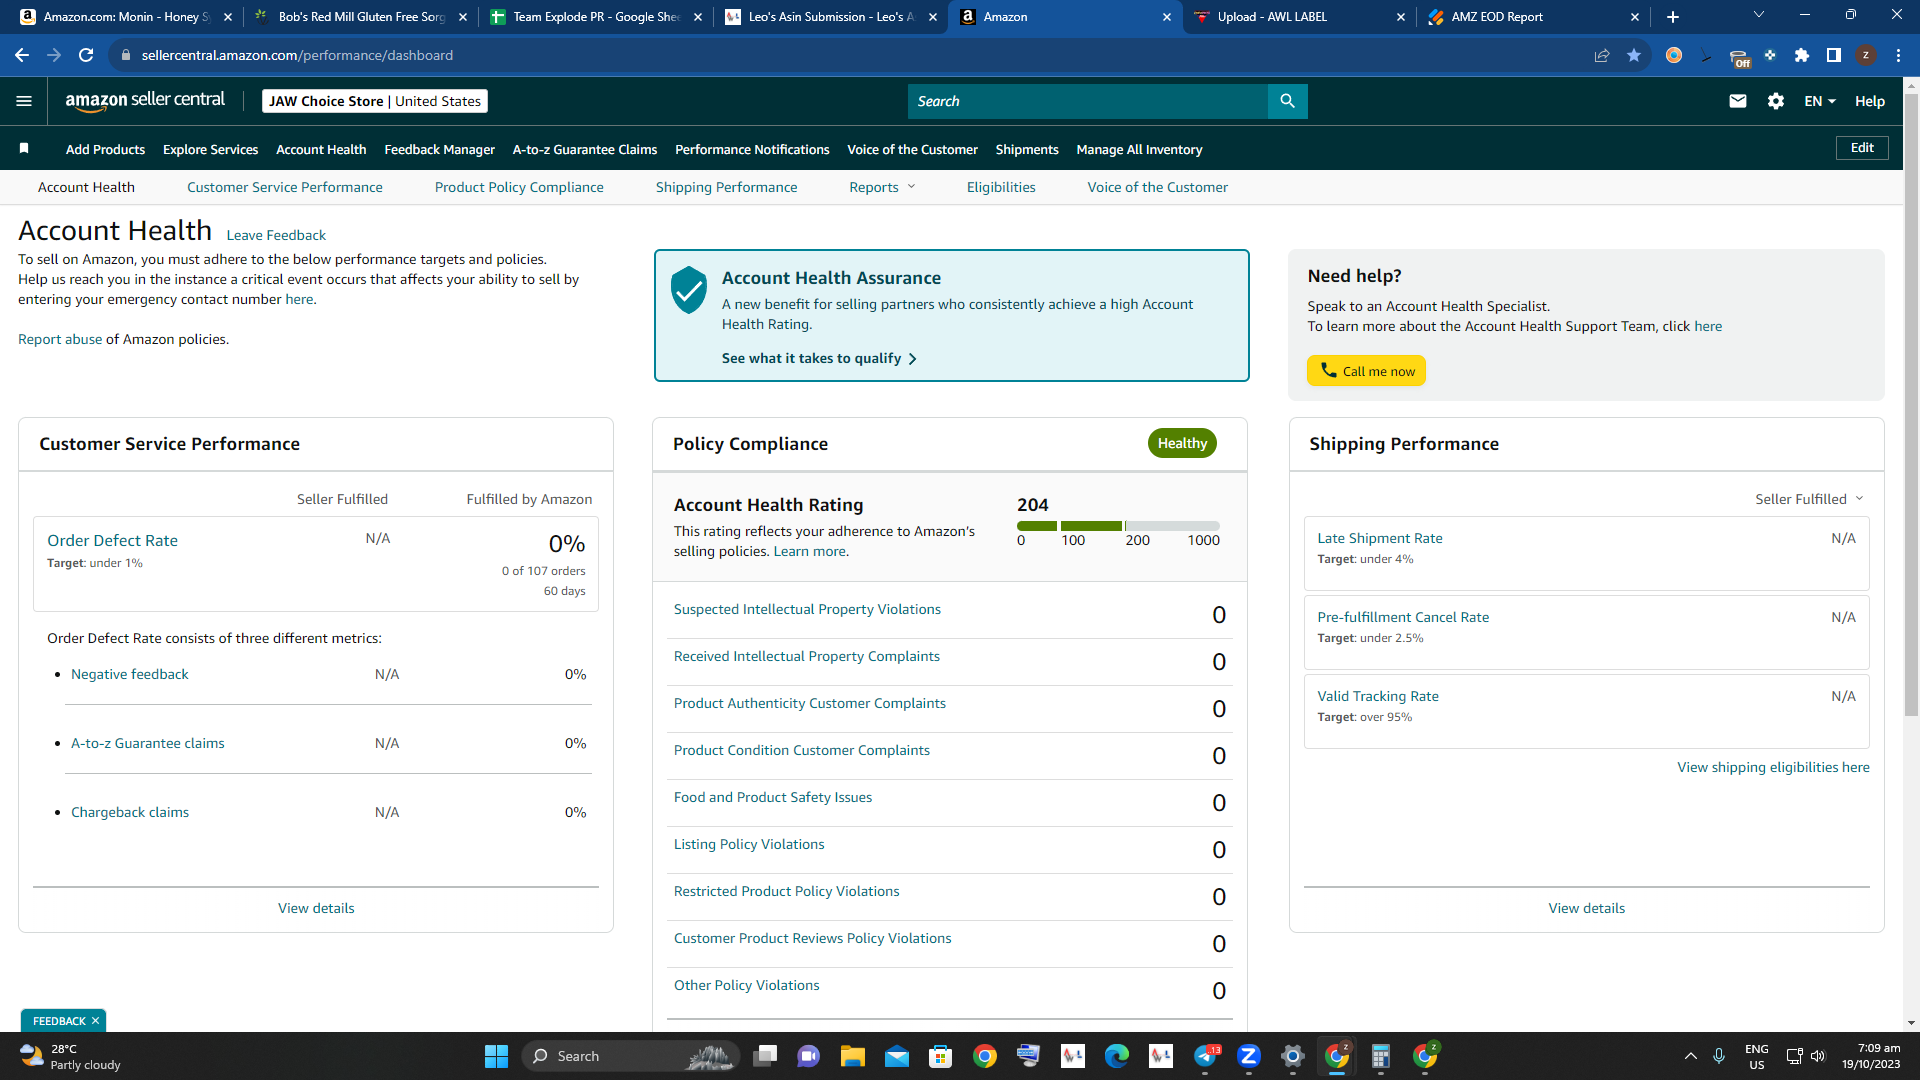Image resolution: width=1920 pixels, height=1080 pixels.
Task: Show hidden system tray icons
Action: point(1691,1056)
